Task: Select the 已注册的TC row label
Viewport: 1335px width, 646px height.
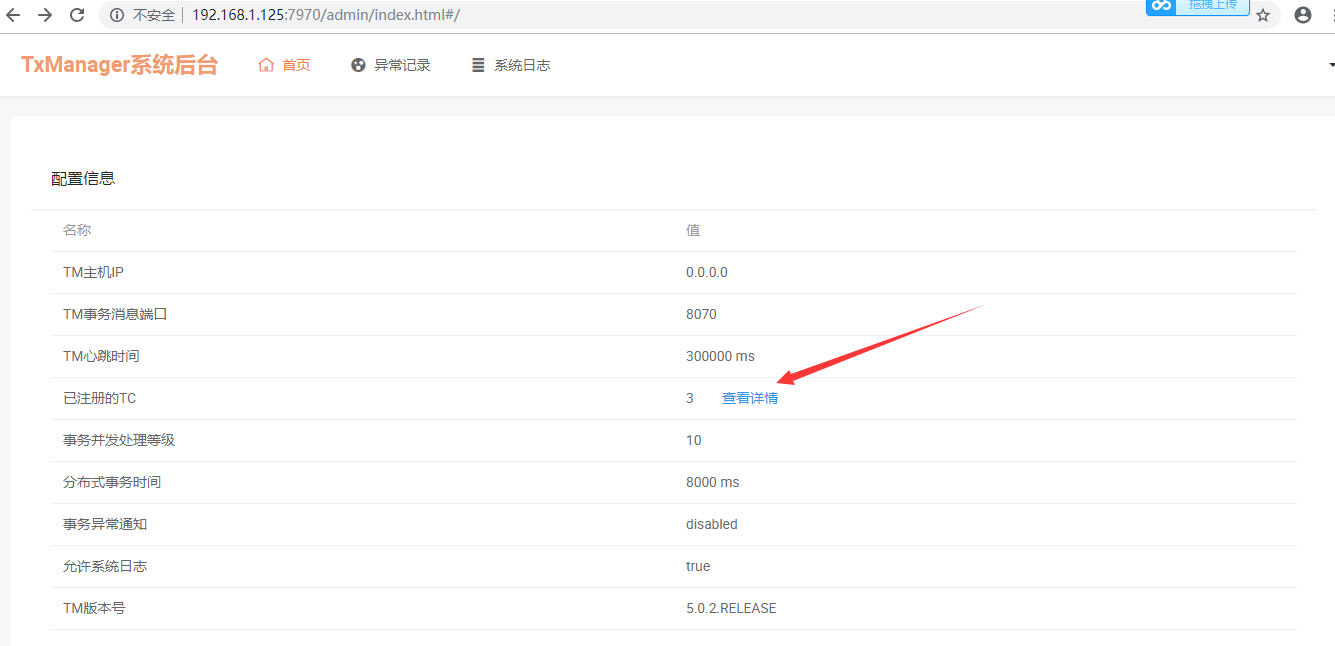Action: tap(99, 398)
